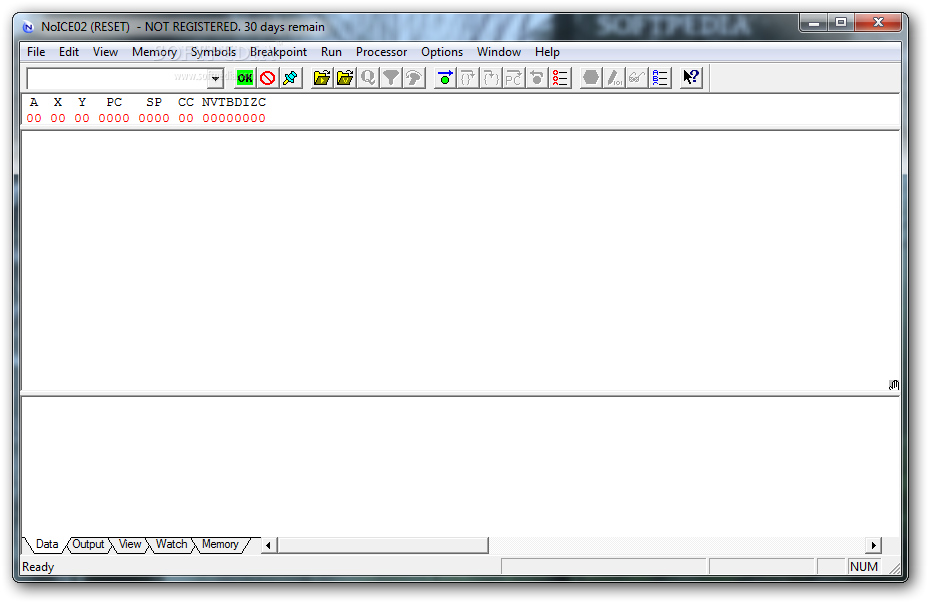Open the Processor menu
The image size is (929, 603).
coord(382,52)
